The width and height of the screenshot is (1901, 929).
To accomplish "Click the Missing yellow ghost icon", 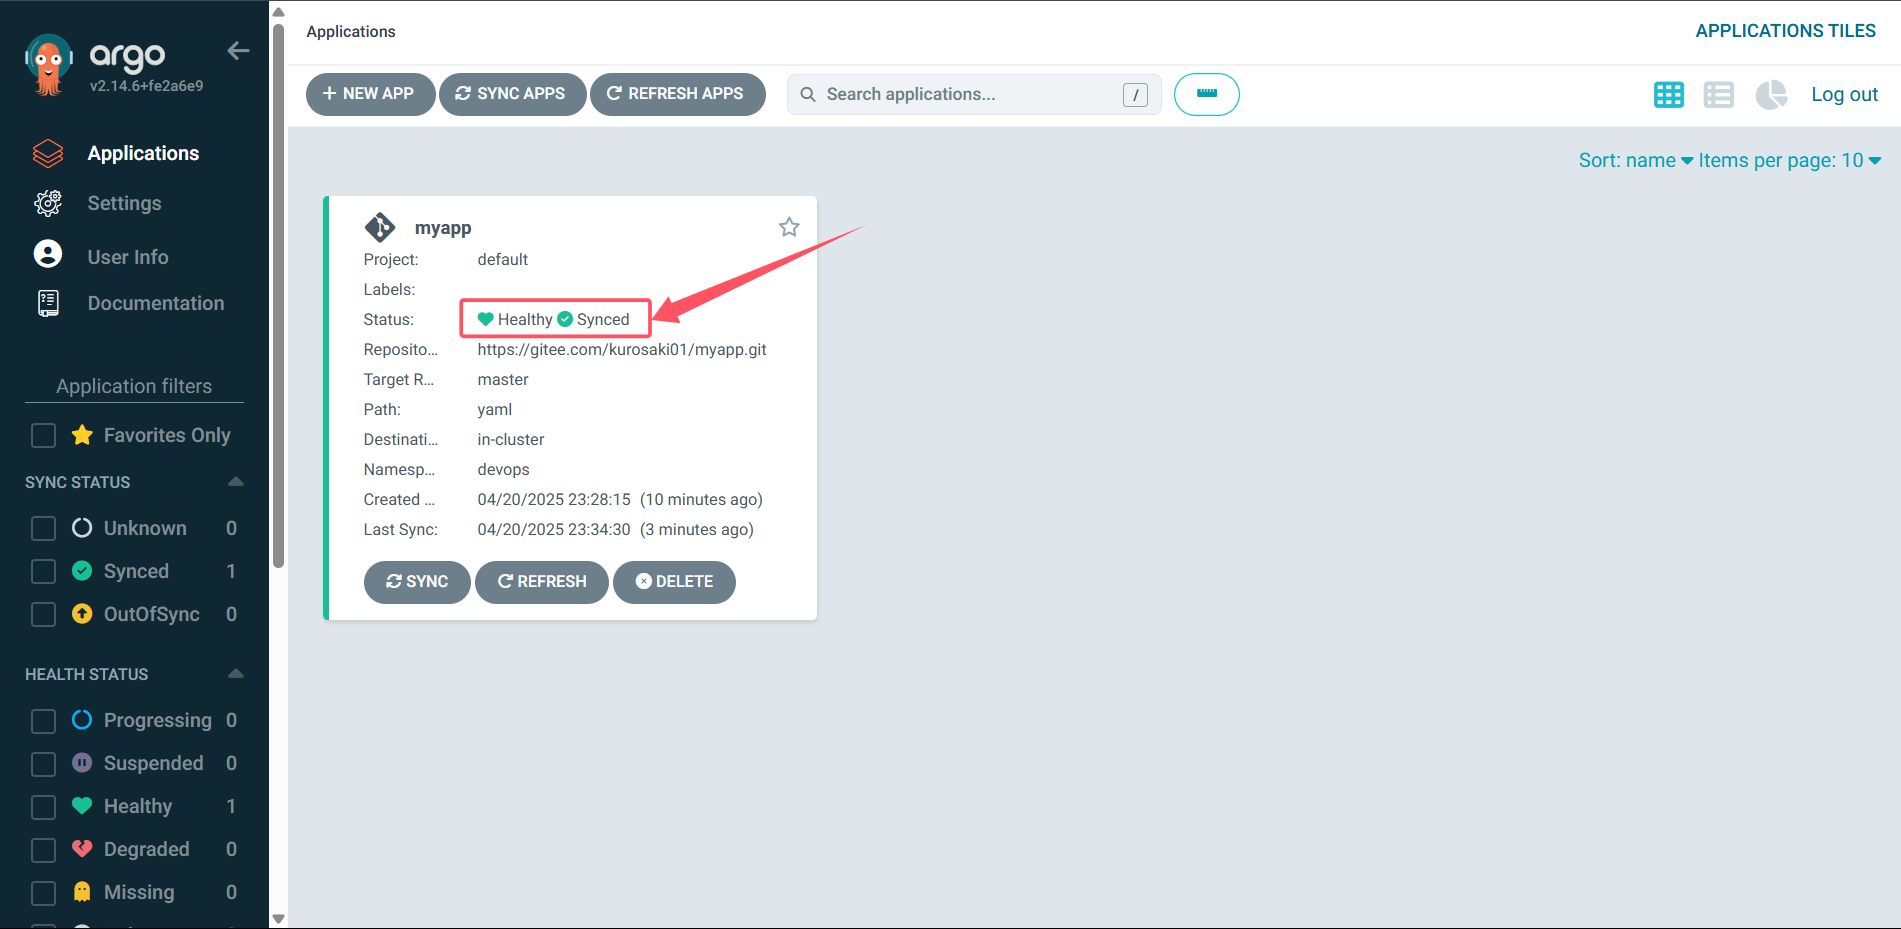I will [82, 892].
